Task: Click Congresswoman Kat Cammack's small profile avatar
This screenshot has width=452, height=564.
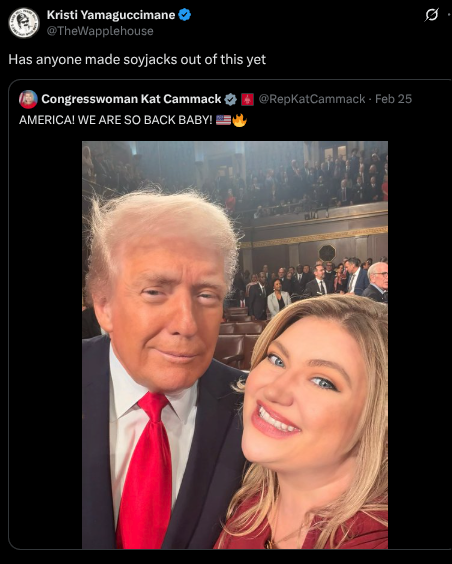Action: [28, 99]
